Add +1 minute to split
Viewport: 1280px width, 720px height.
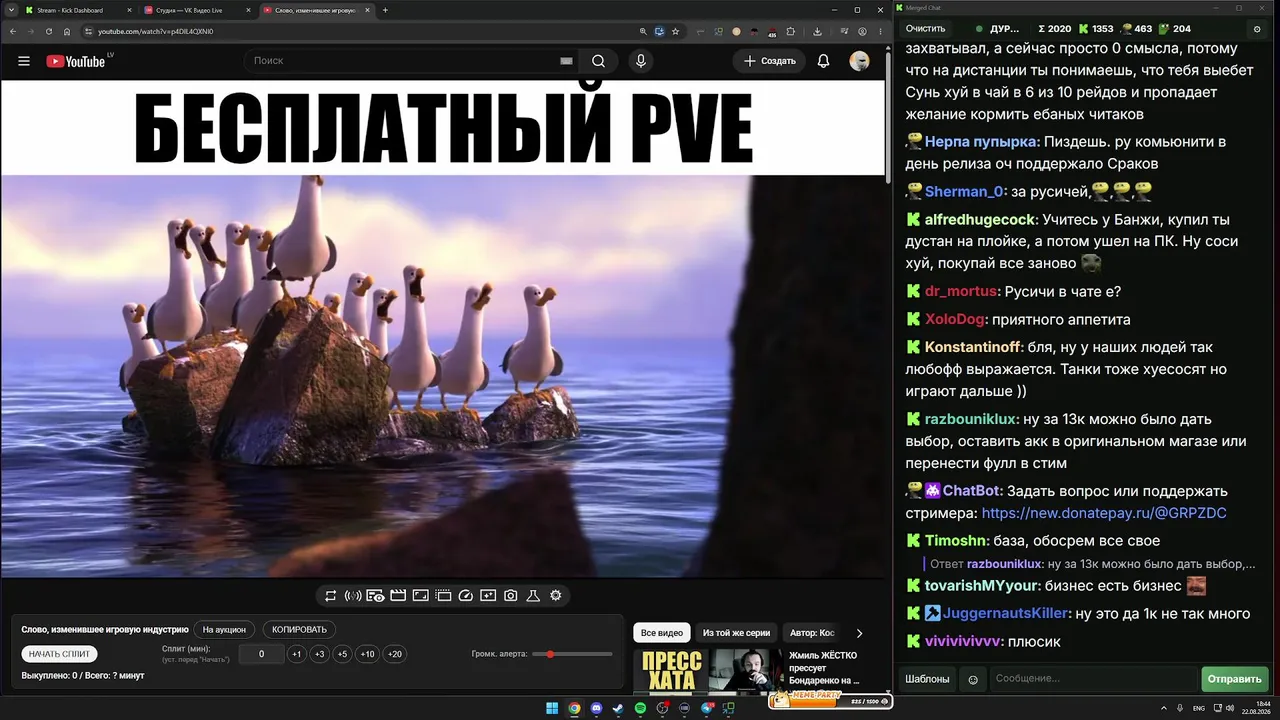tap(296, 654)
